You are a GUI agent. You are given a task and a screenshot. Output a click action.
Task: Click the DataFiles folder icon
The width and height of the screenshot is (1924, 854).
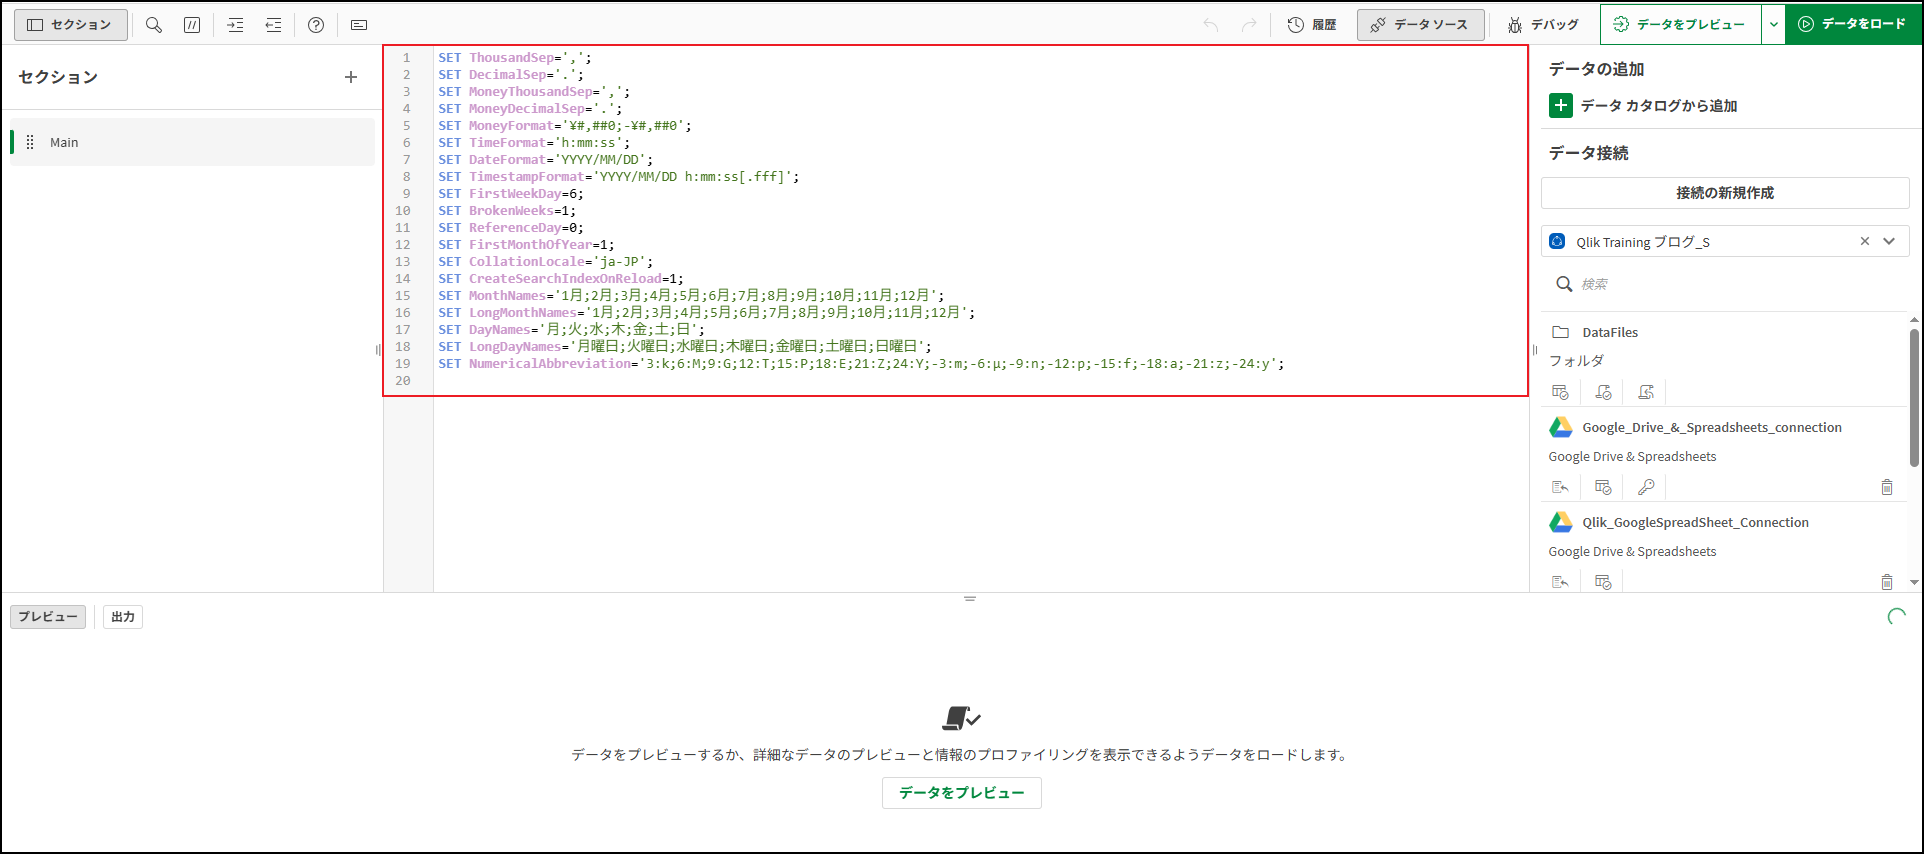point(1560,332)
